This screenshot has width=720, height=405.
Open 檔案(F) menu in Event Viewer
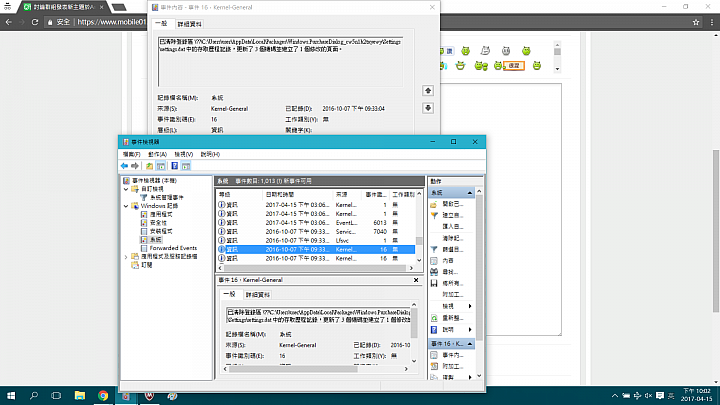[131, 154]
